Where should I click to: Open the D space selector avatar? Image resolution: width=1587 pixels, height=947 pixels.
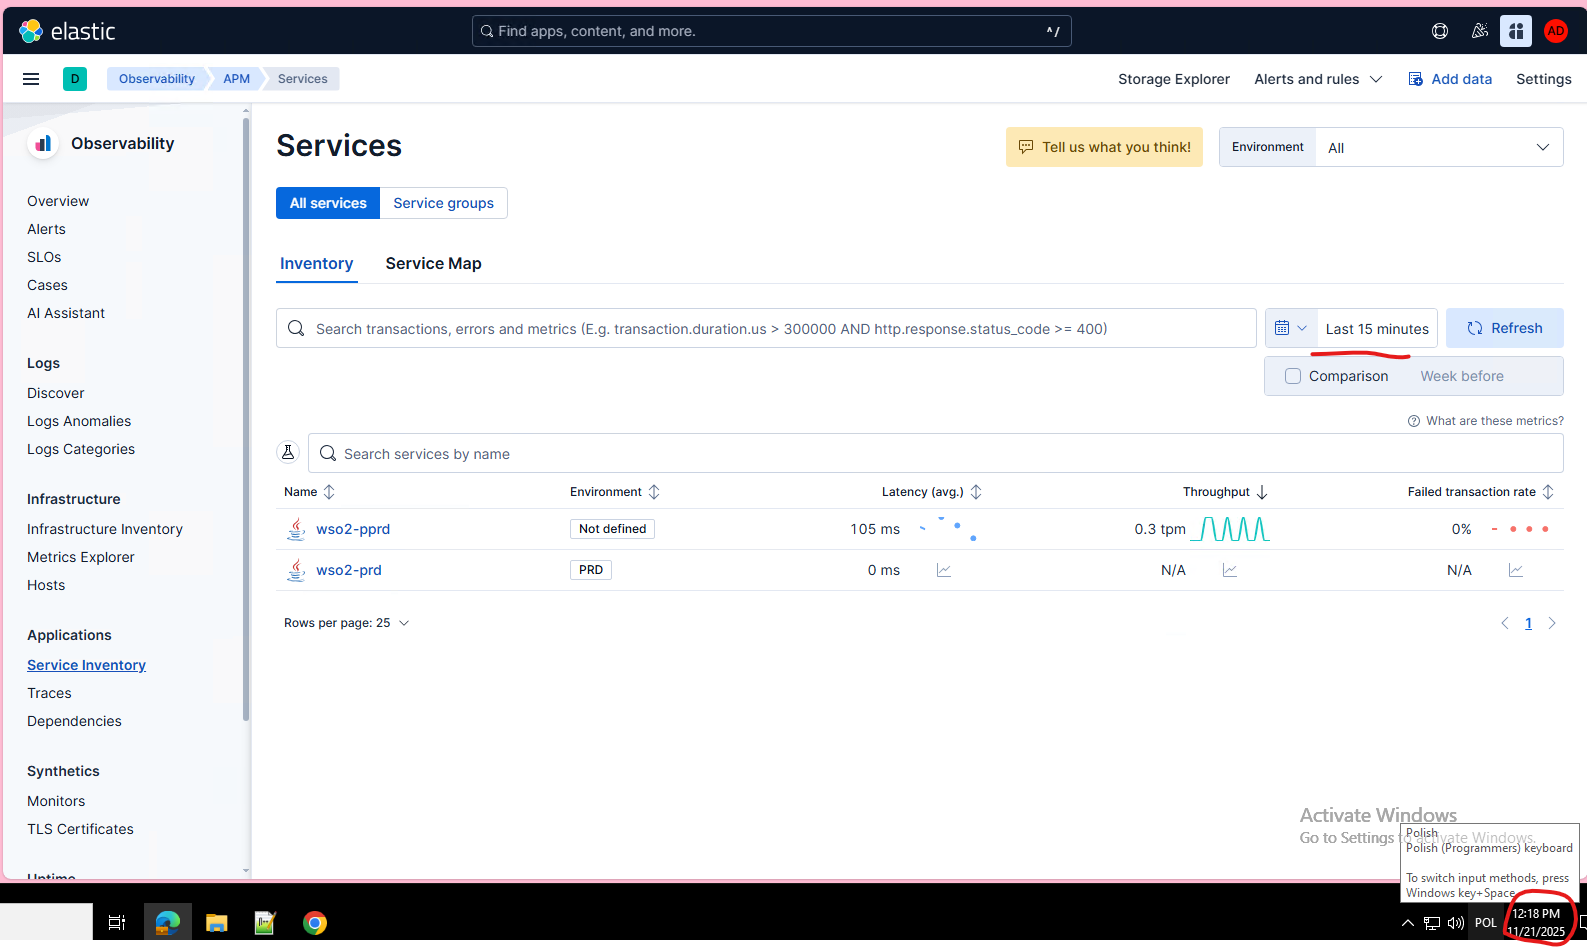point(75,79)
